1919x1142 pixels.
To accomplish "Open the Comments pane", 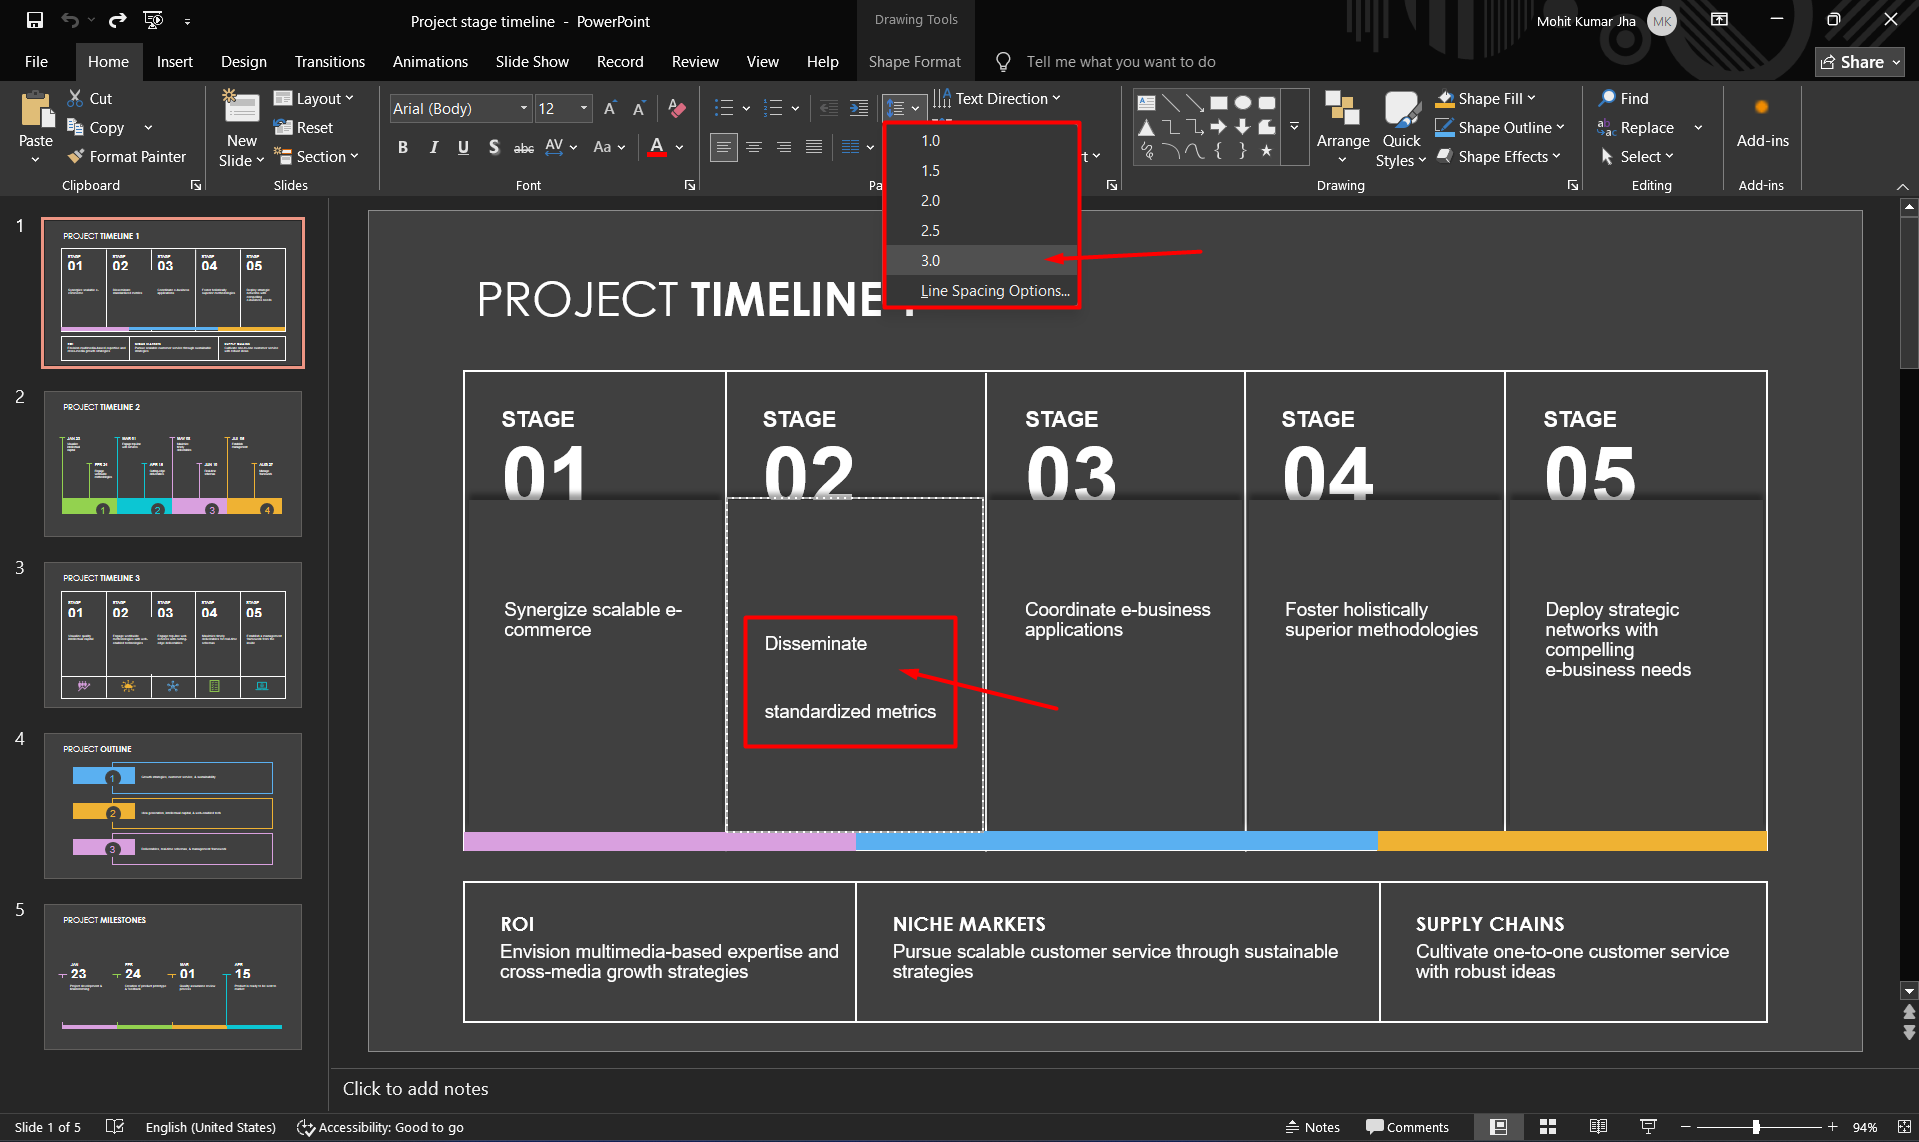I will [1407, 1127].
